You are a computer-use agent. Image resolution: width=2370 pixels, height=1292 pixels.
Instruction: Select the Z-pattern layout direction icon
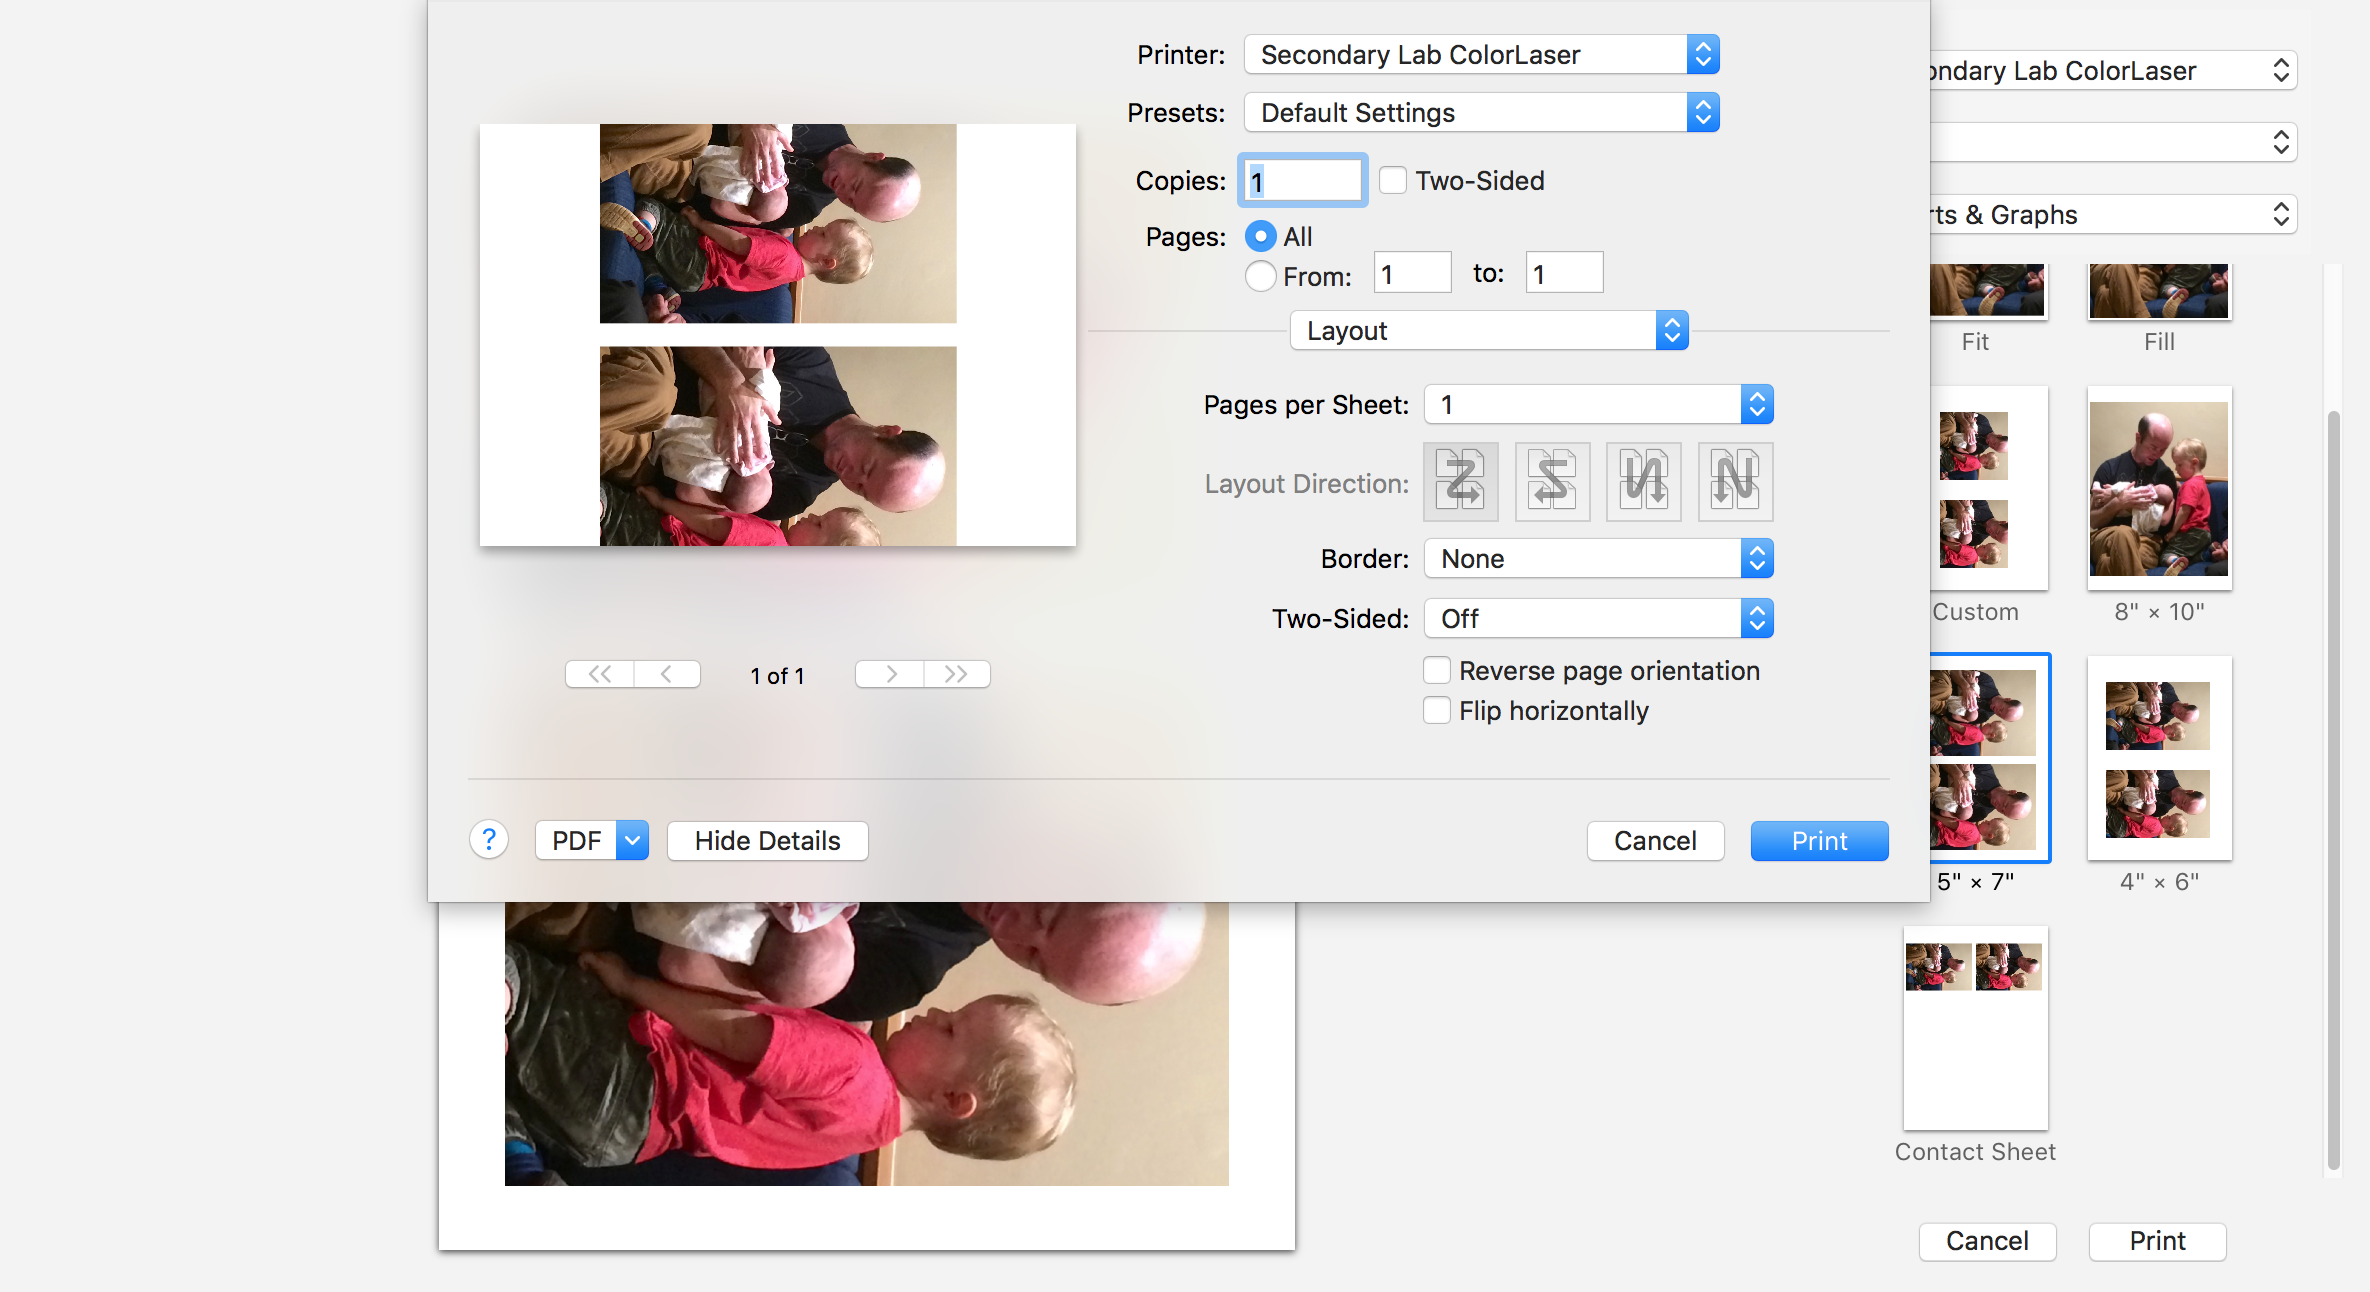1460,481
